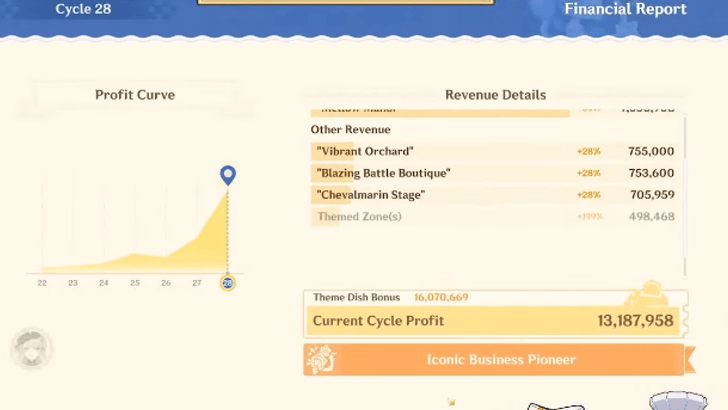Click the blue pin marker on profit curve
The height and width of the screenshot is (410, 728).
tap(228, 176)
